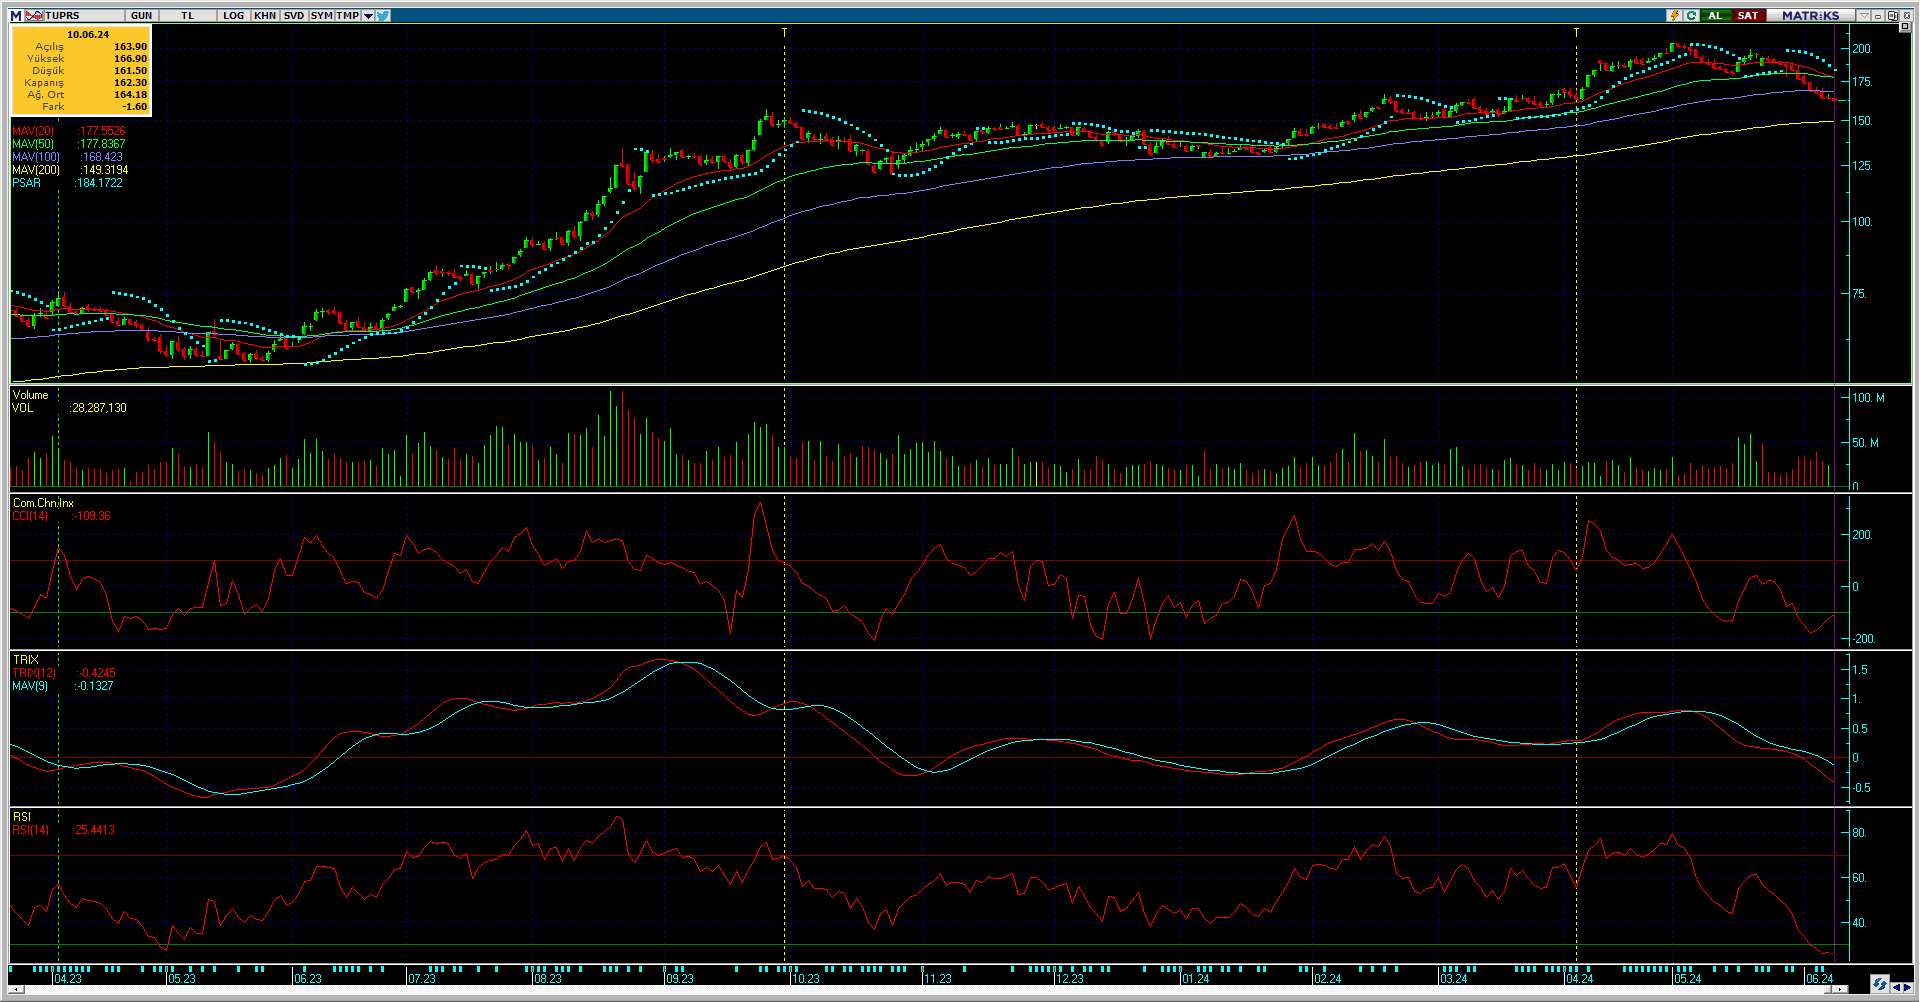Click the blue sync arrows icon
This screenshot has height=1002, width=1922.
click(1879, 984)
